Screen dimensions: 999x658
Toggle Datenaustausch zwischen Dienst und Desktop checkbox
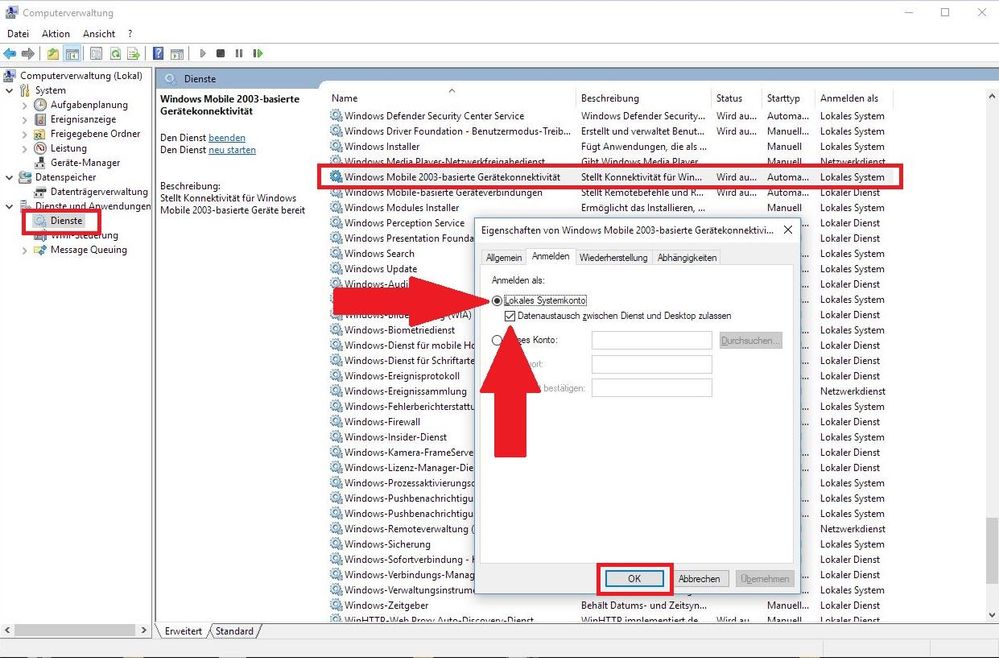point(511,316)
